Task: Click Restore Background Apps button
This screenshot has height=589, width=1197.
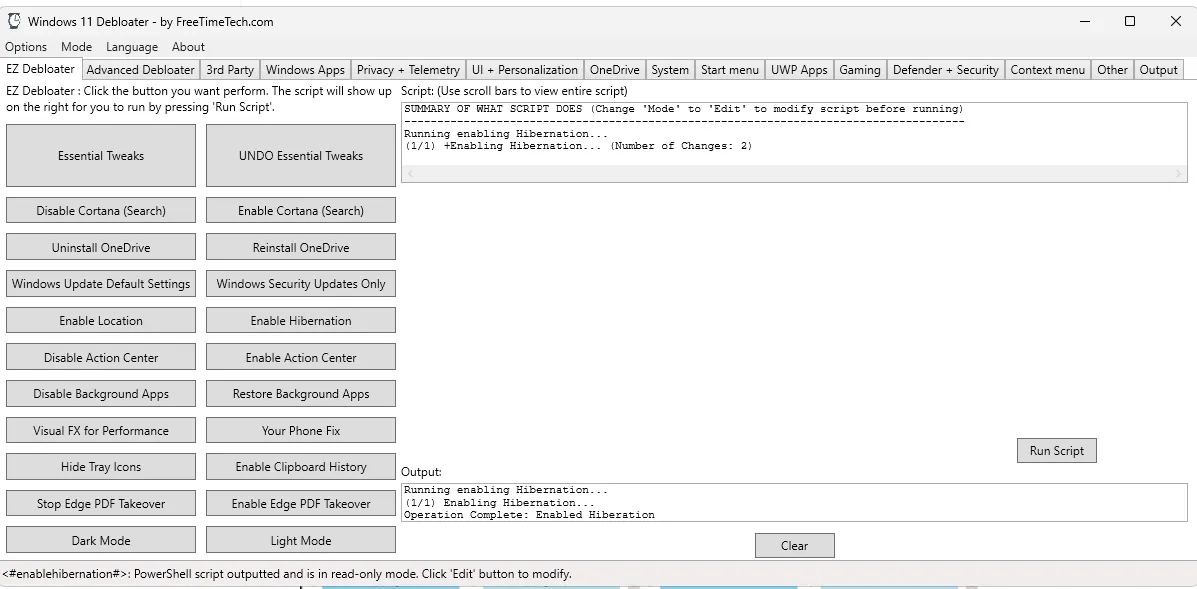Action: tap(301, 394)
